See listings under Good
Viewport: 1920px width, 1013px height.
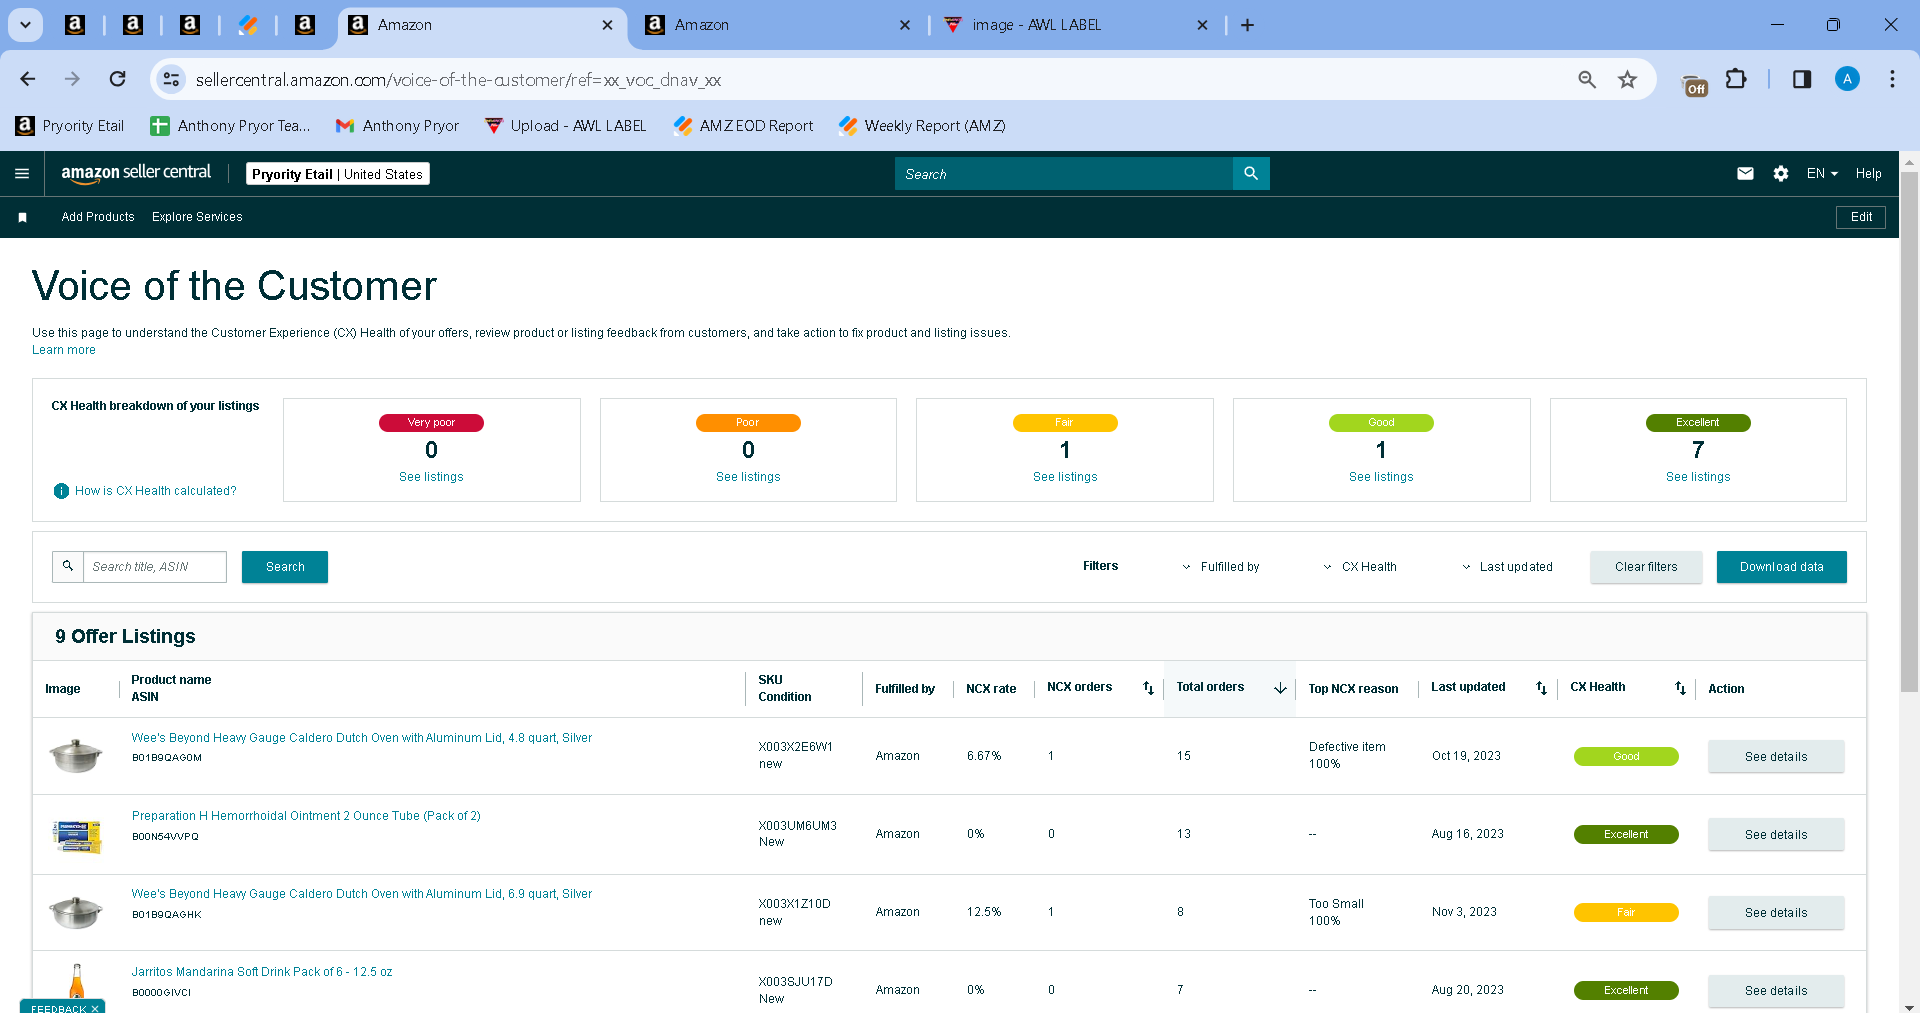click(1381, 477)
